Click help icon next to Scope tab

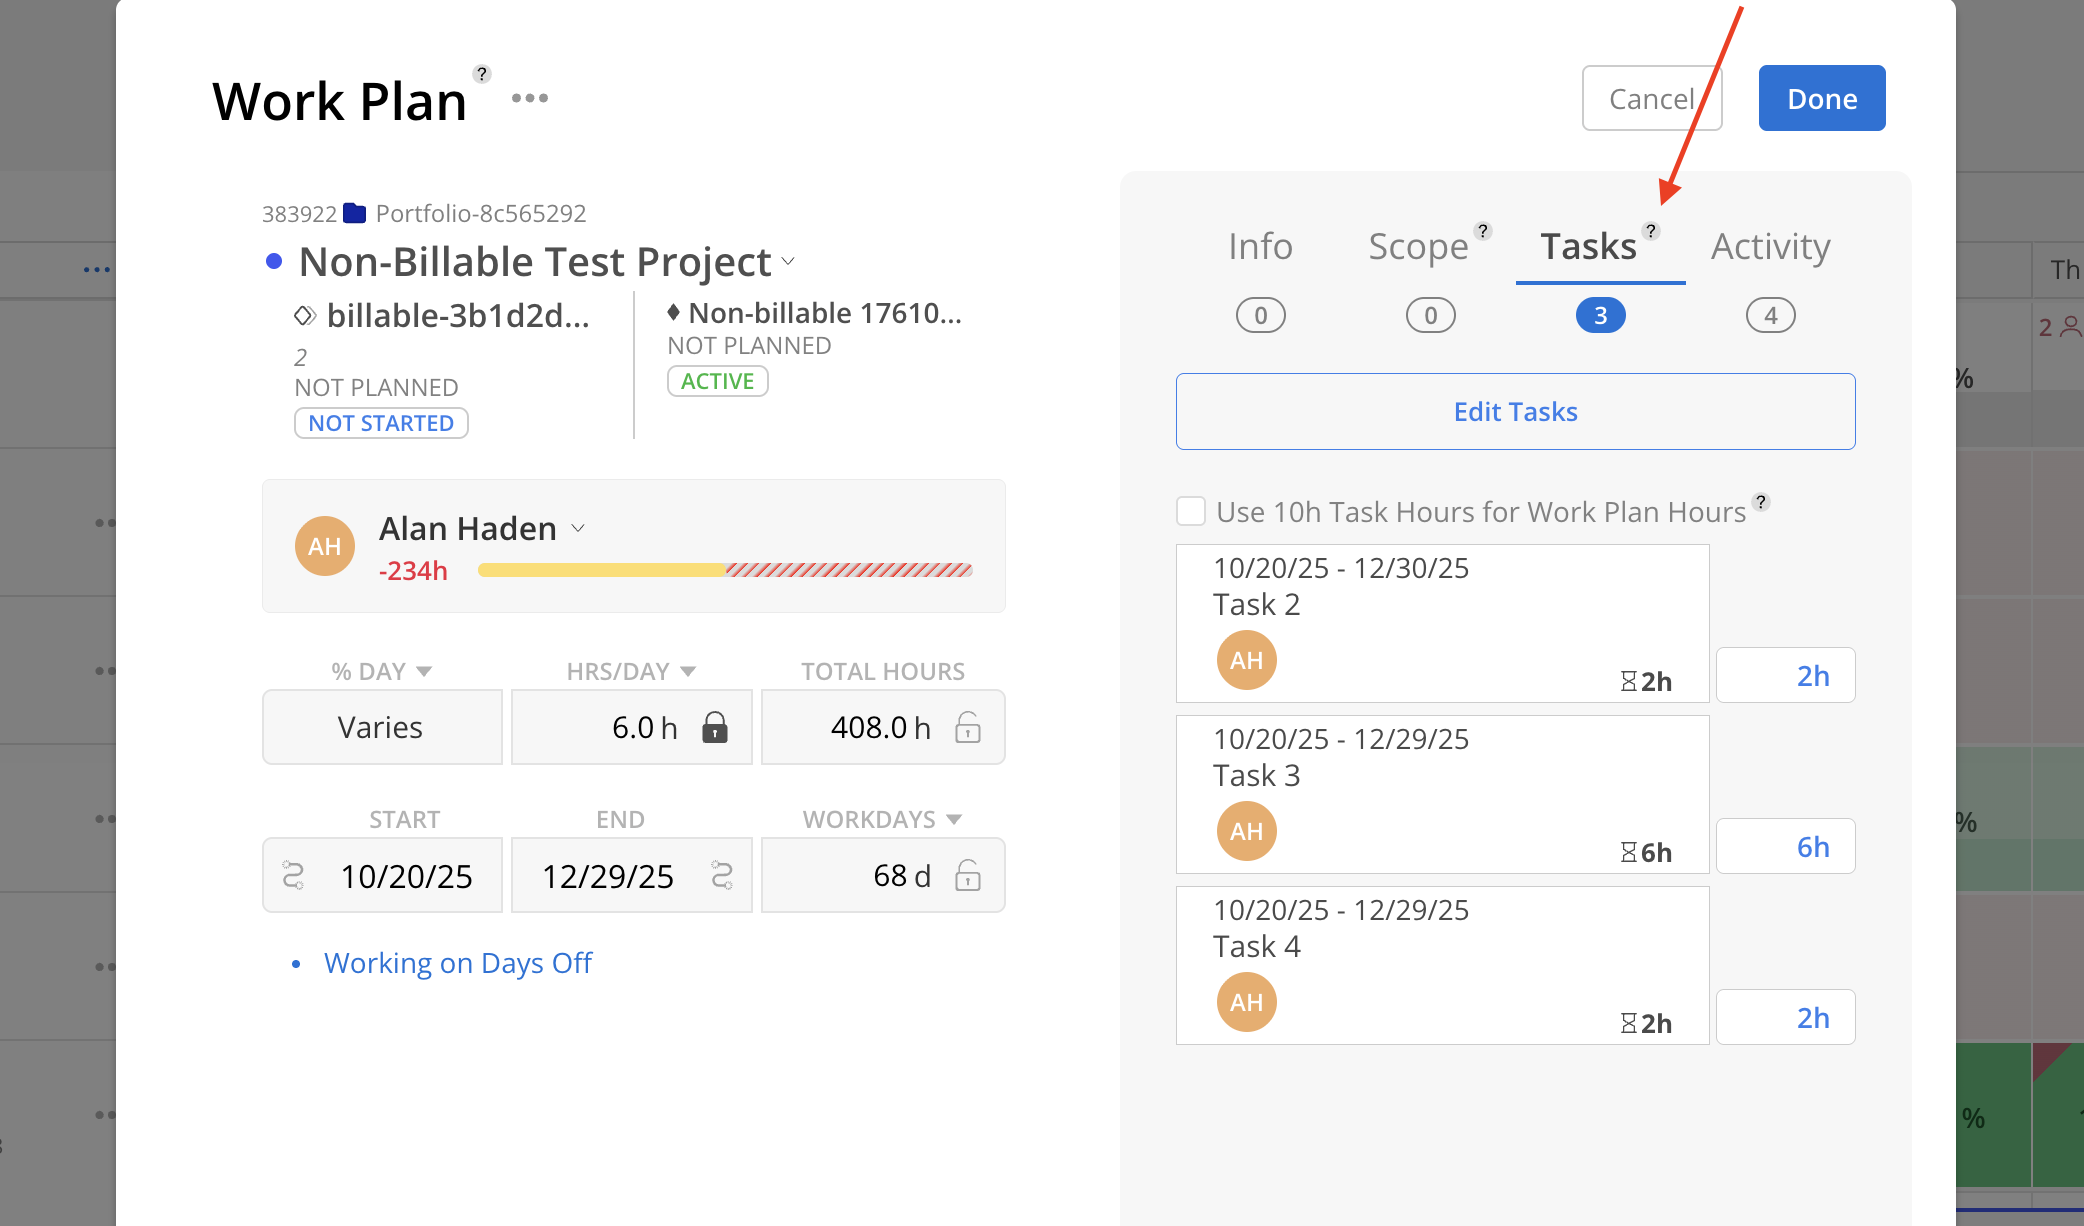1483,231
